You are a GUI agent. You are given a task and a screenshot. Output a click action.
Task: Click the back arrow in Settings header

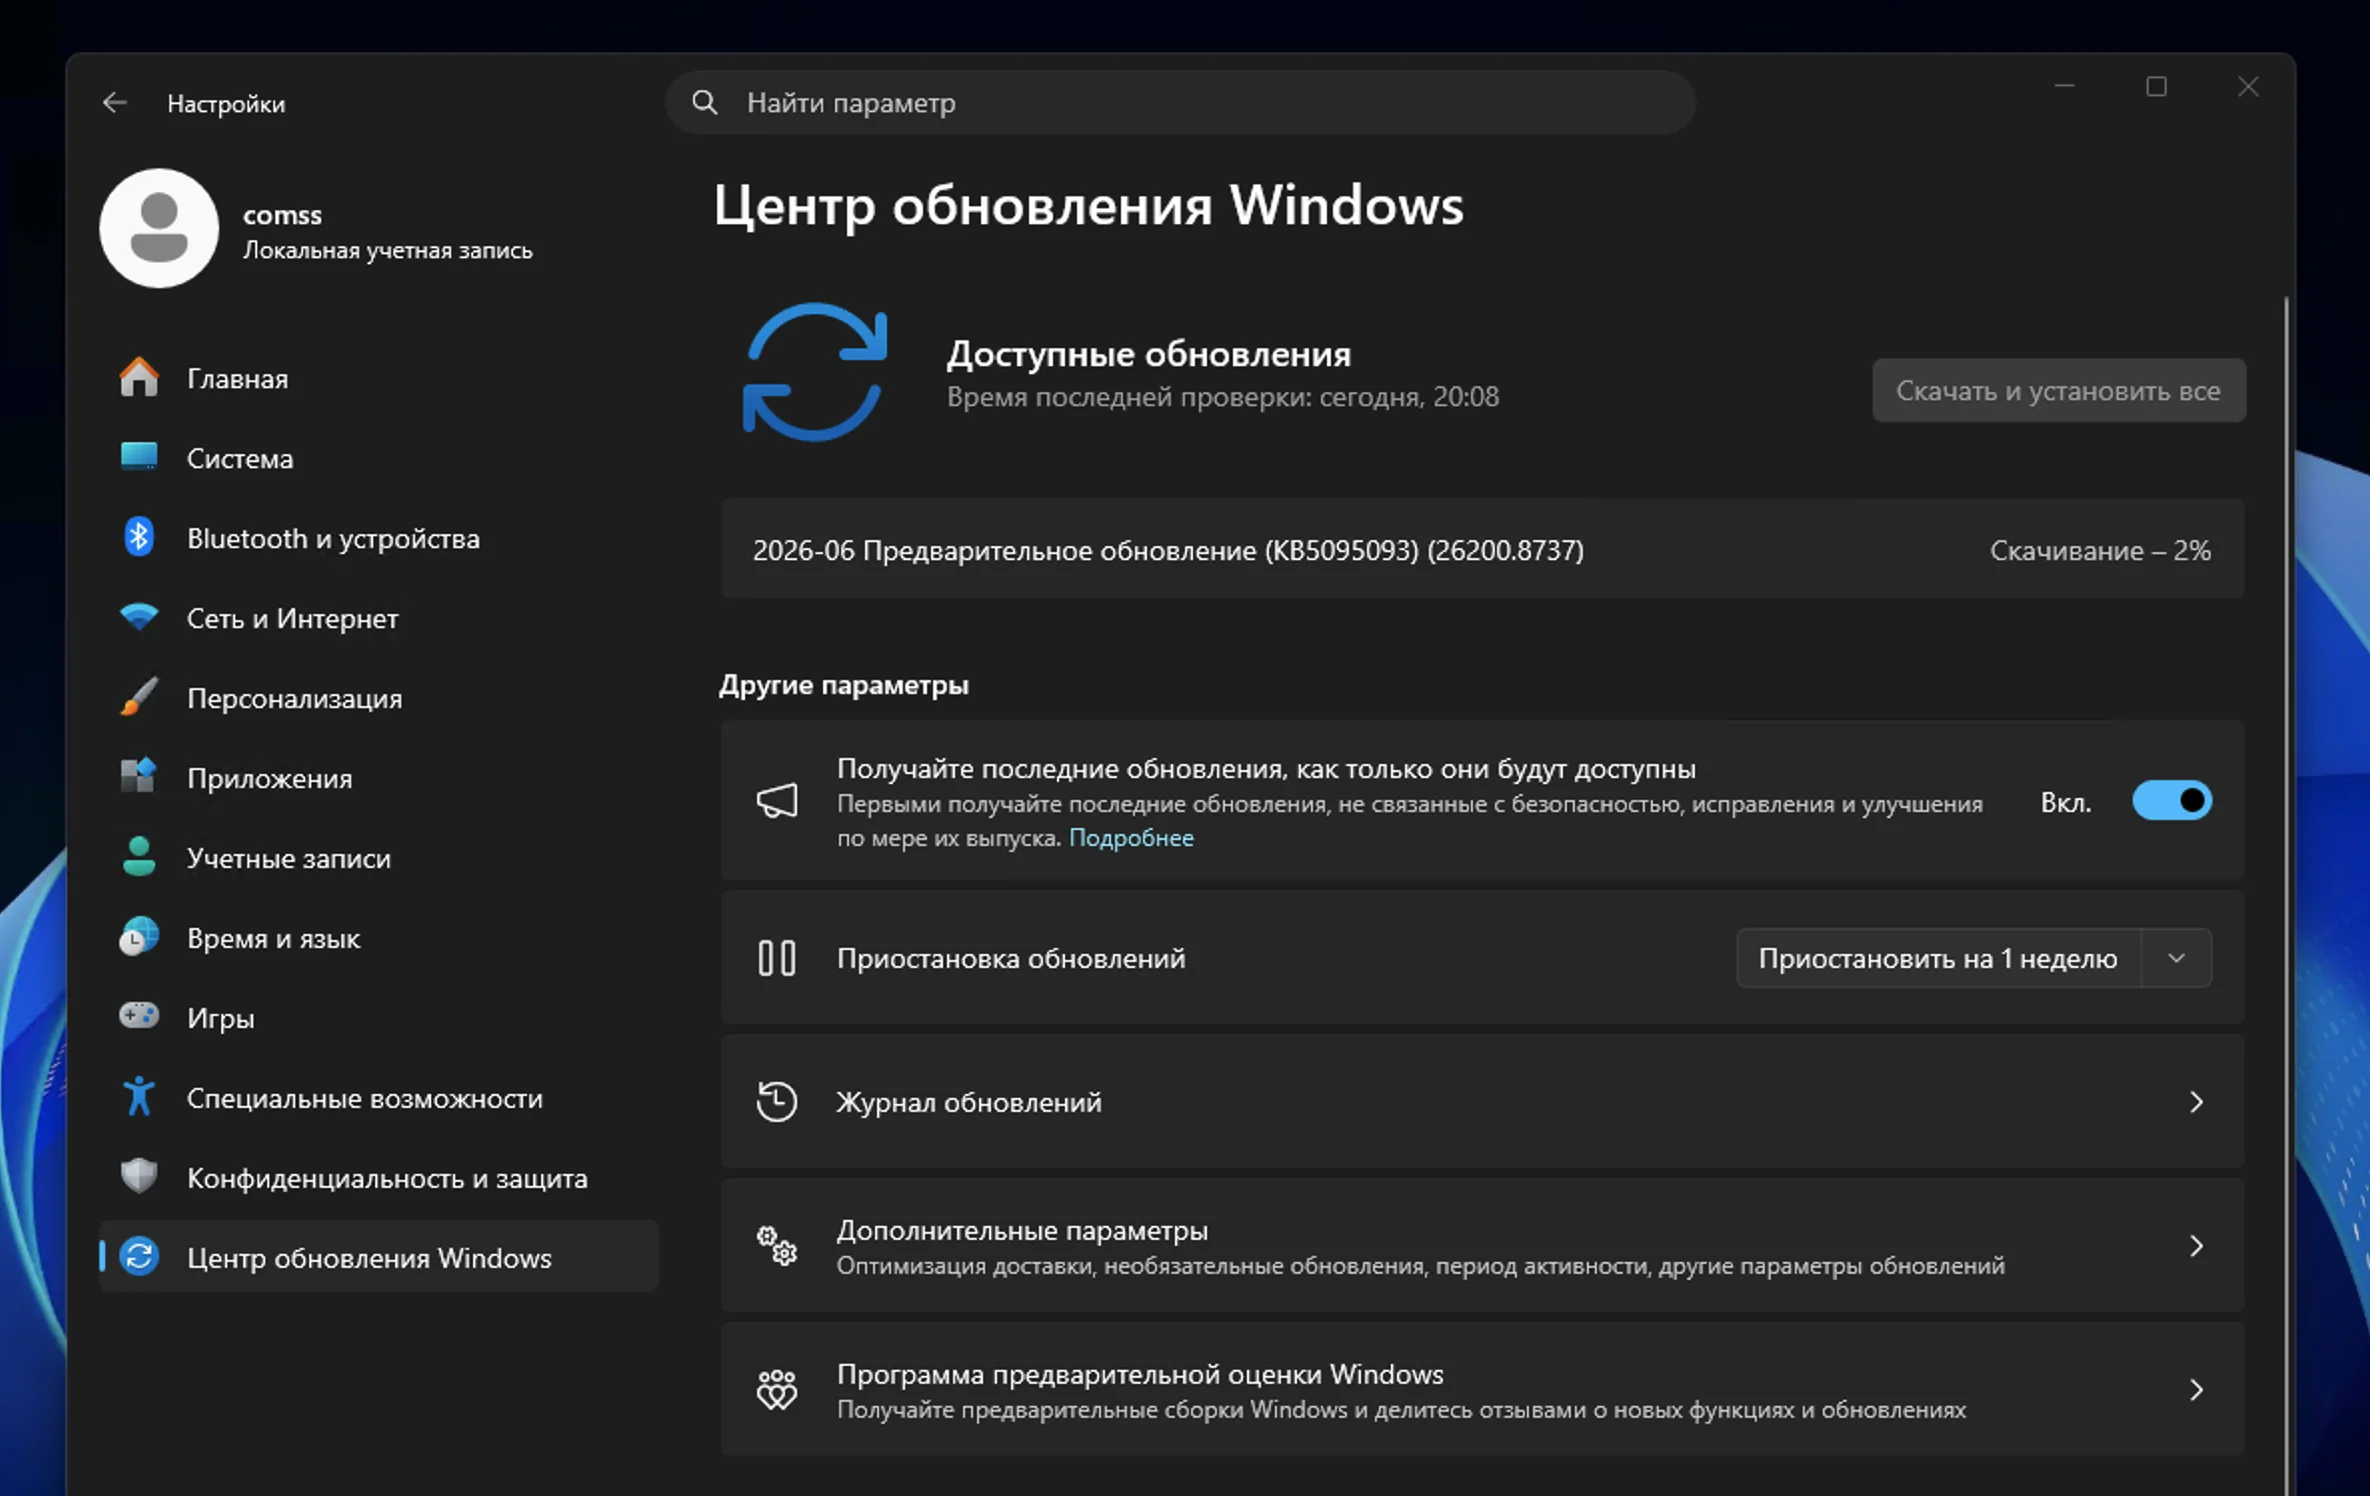pyautogui.click(x=115, y=103)
